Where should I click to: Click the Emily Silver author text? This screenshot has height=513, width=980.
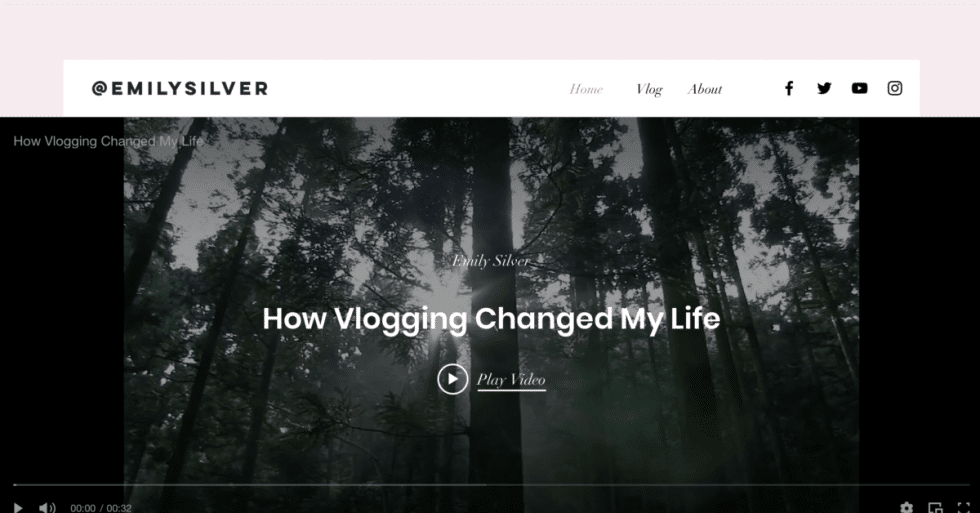click(491, 261)
